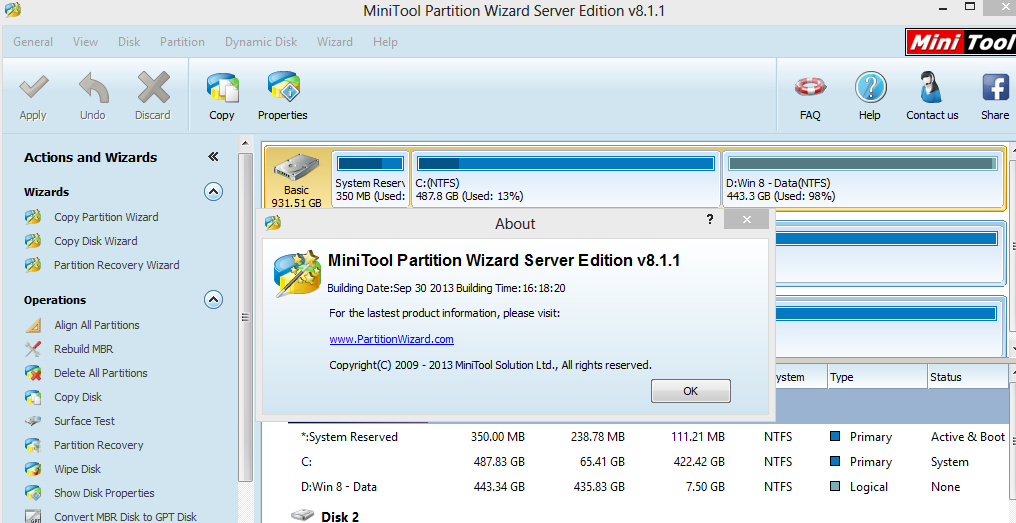Select Delete All Partitions operation

pos(100,373)
